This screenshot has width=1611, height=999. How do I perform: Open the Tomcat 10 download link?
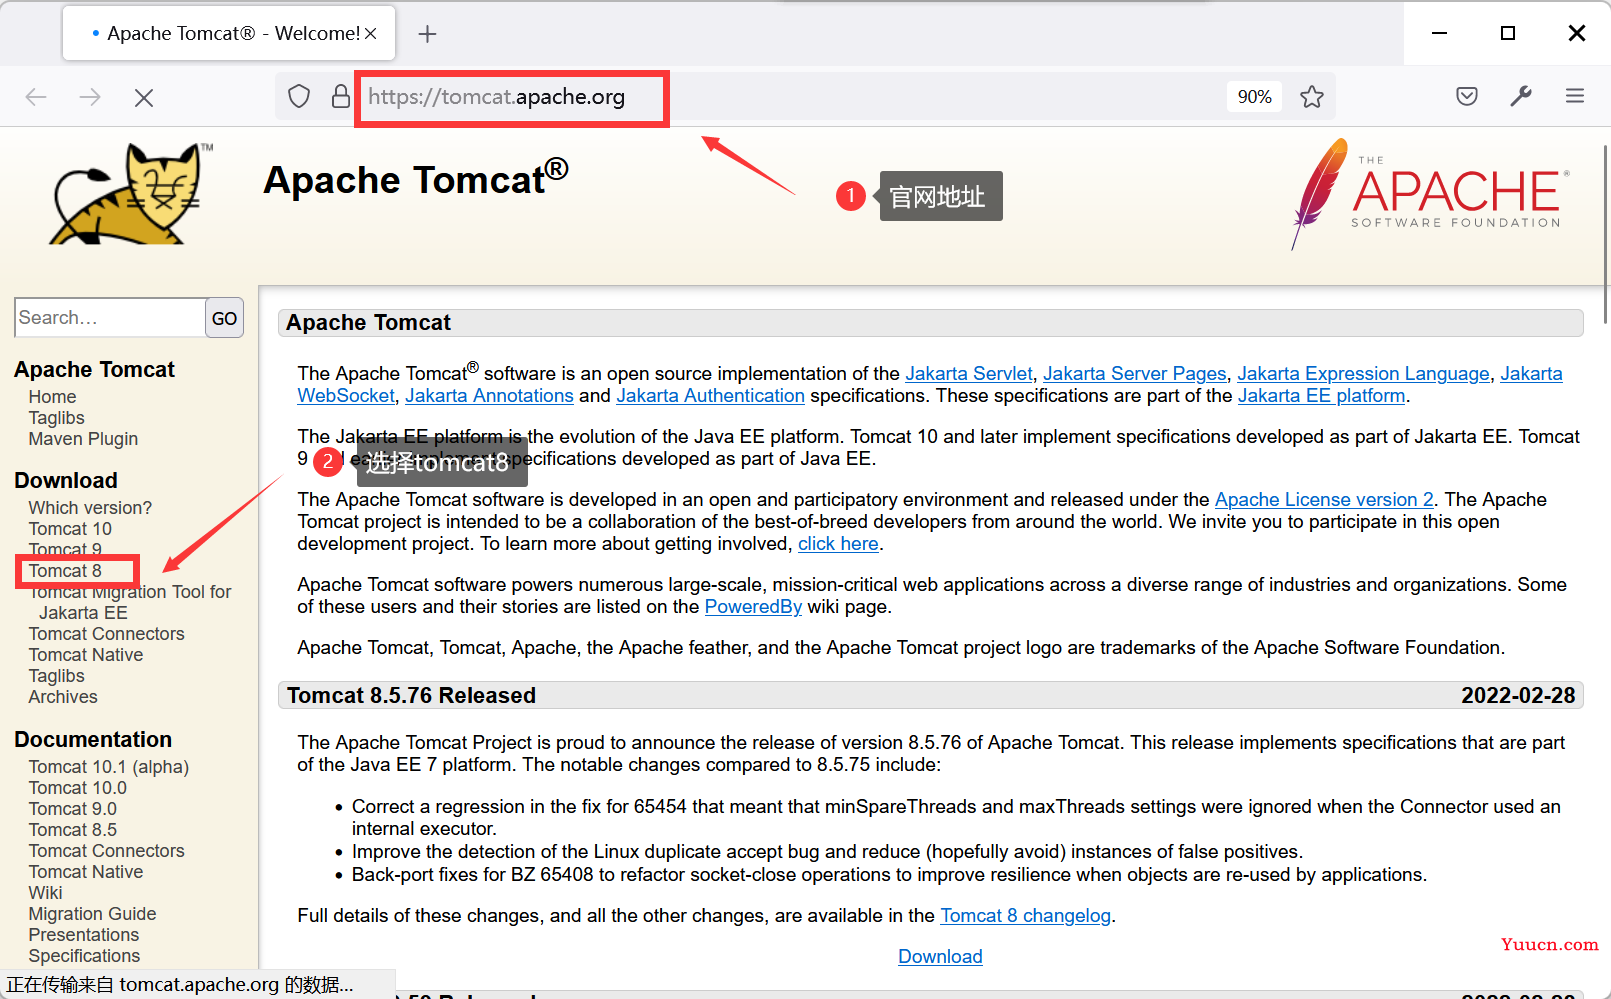pos(70,529)
